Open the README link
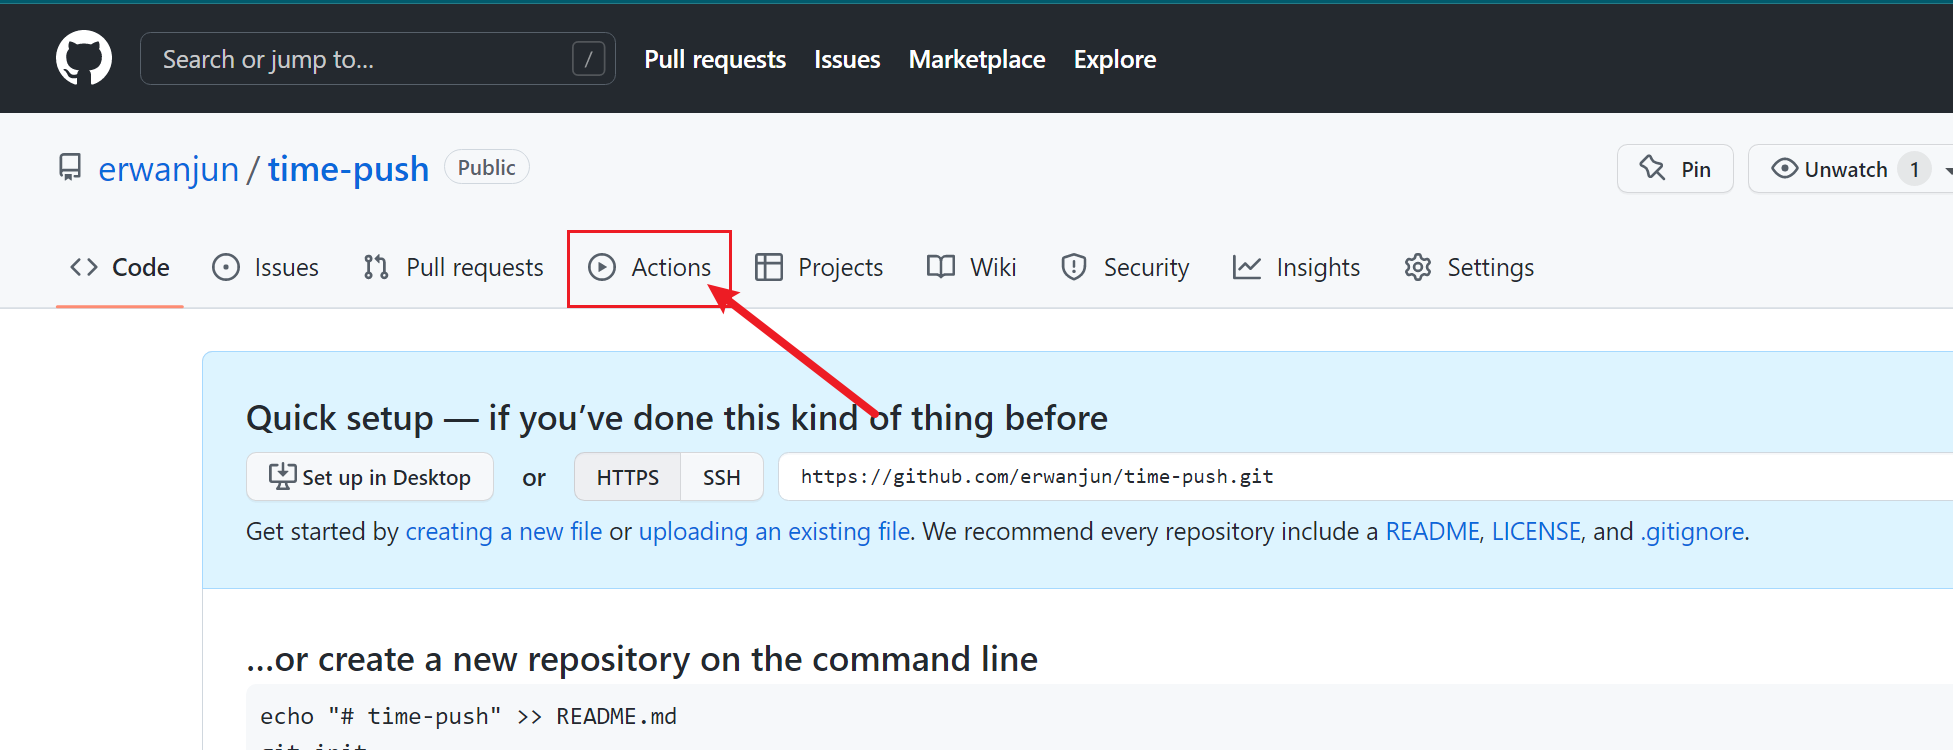This screenshot has width=1953, height=750. click(x=1432, y=531)
